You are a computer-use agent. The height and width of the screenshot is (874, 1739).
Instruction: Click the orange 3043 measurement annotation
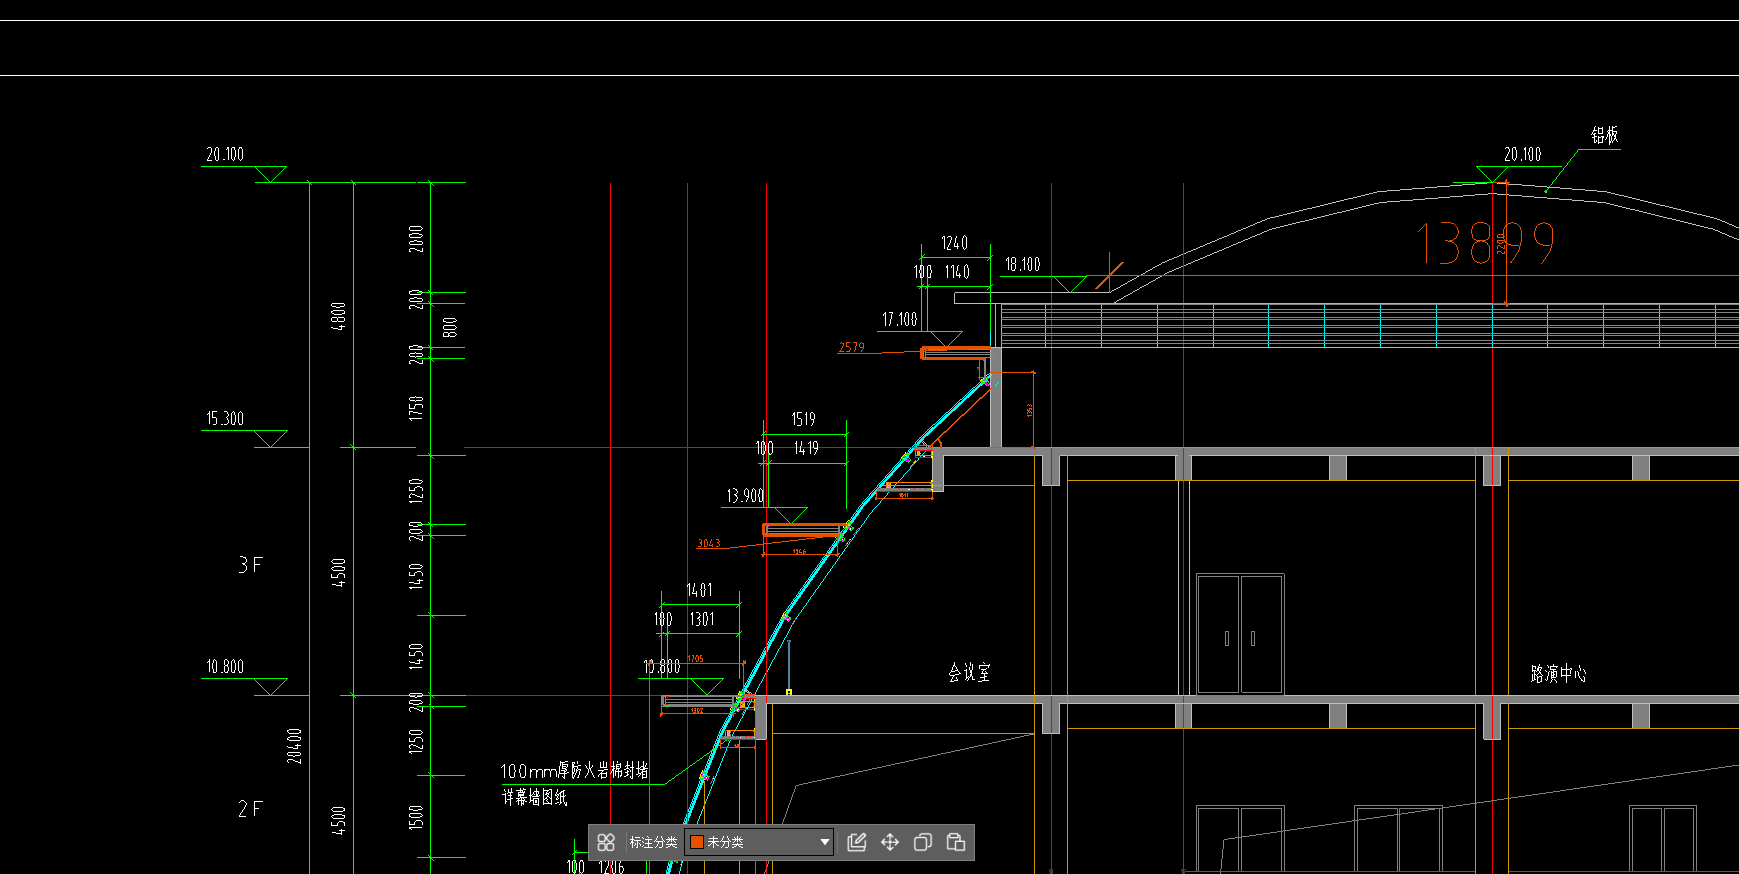[x=709, y=543]
